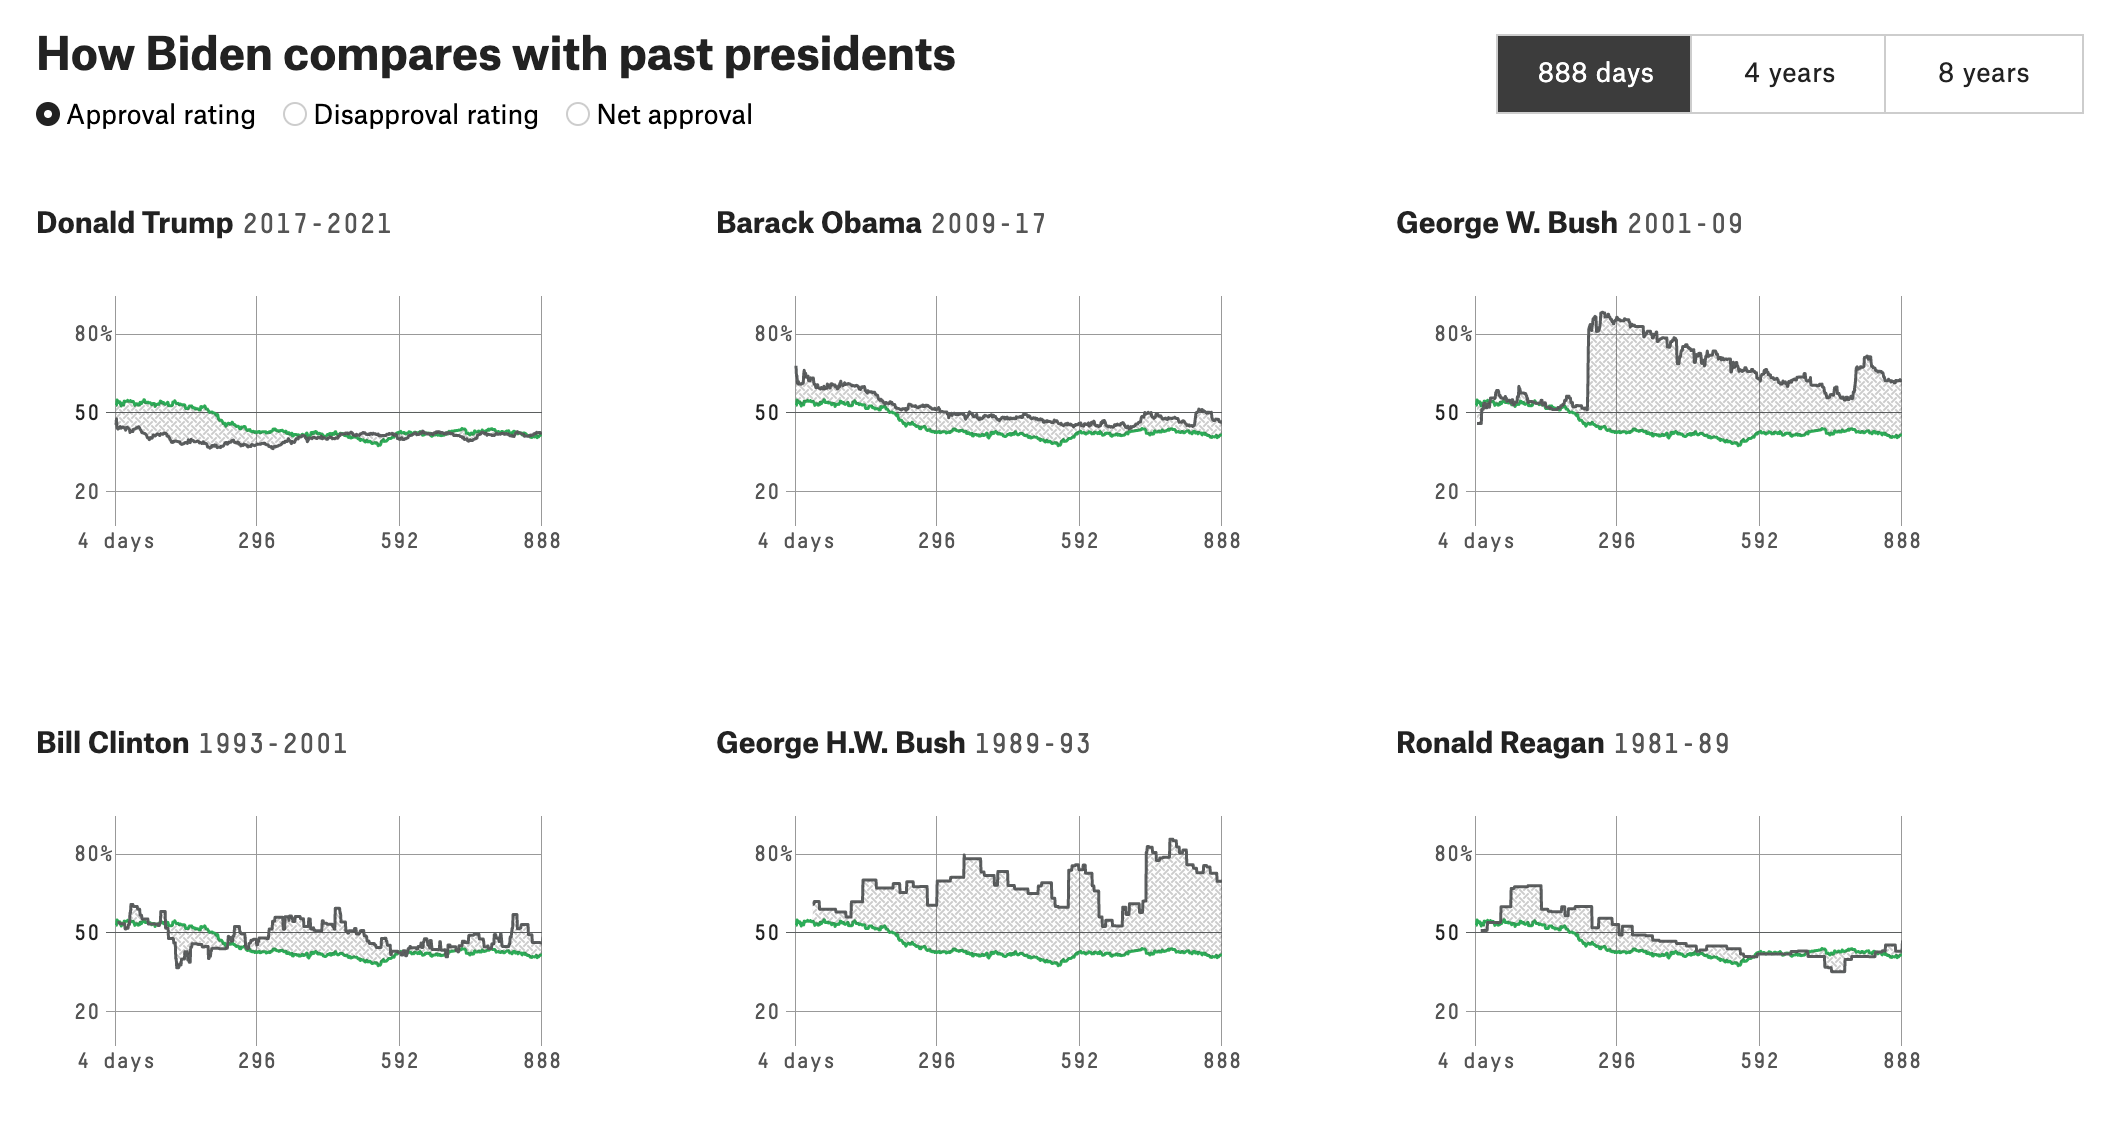Show the 8 years time range
The width and height of the screenshot is (2118, 1144).
(x=1983, y=74)
